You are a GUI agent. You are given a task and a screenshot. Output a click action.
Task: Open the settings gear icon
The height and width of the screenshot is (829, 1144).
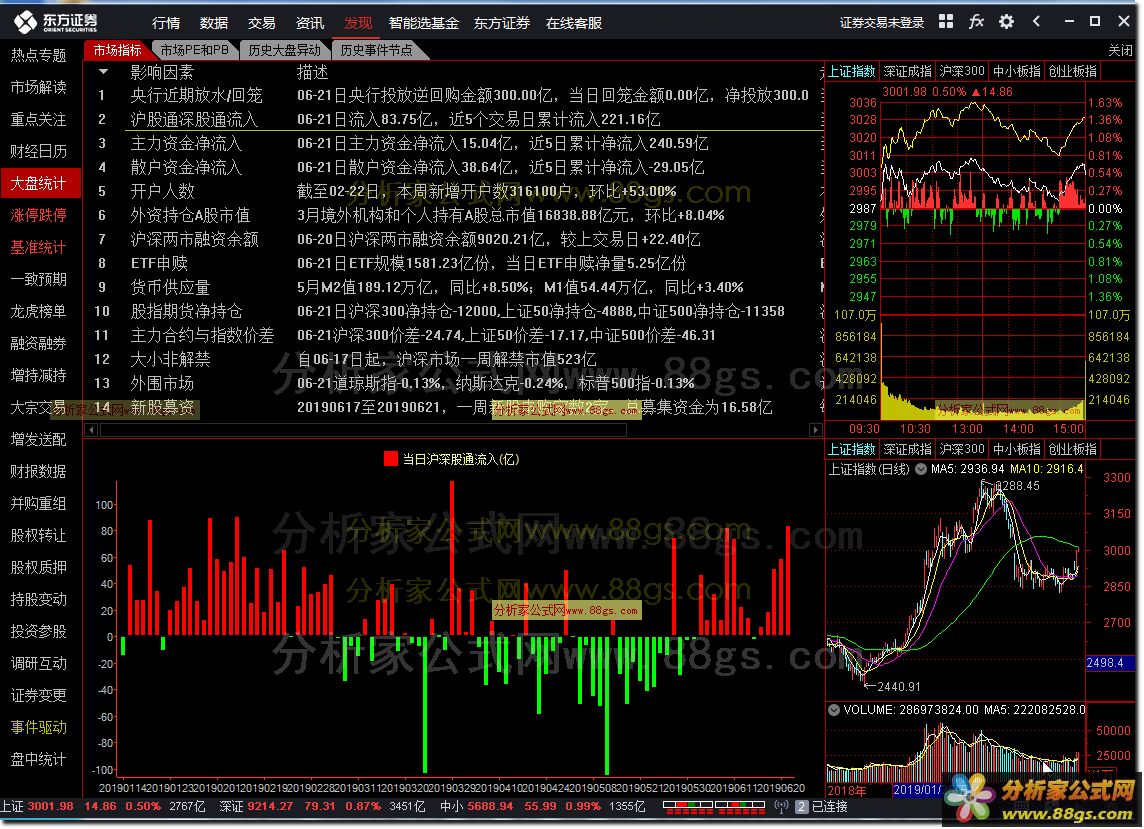click(x=1006, y=22)
